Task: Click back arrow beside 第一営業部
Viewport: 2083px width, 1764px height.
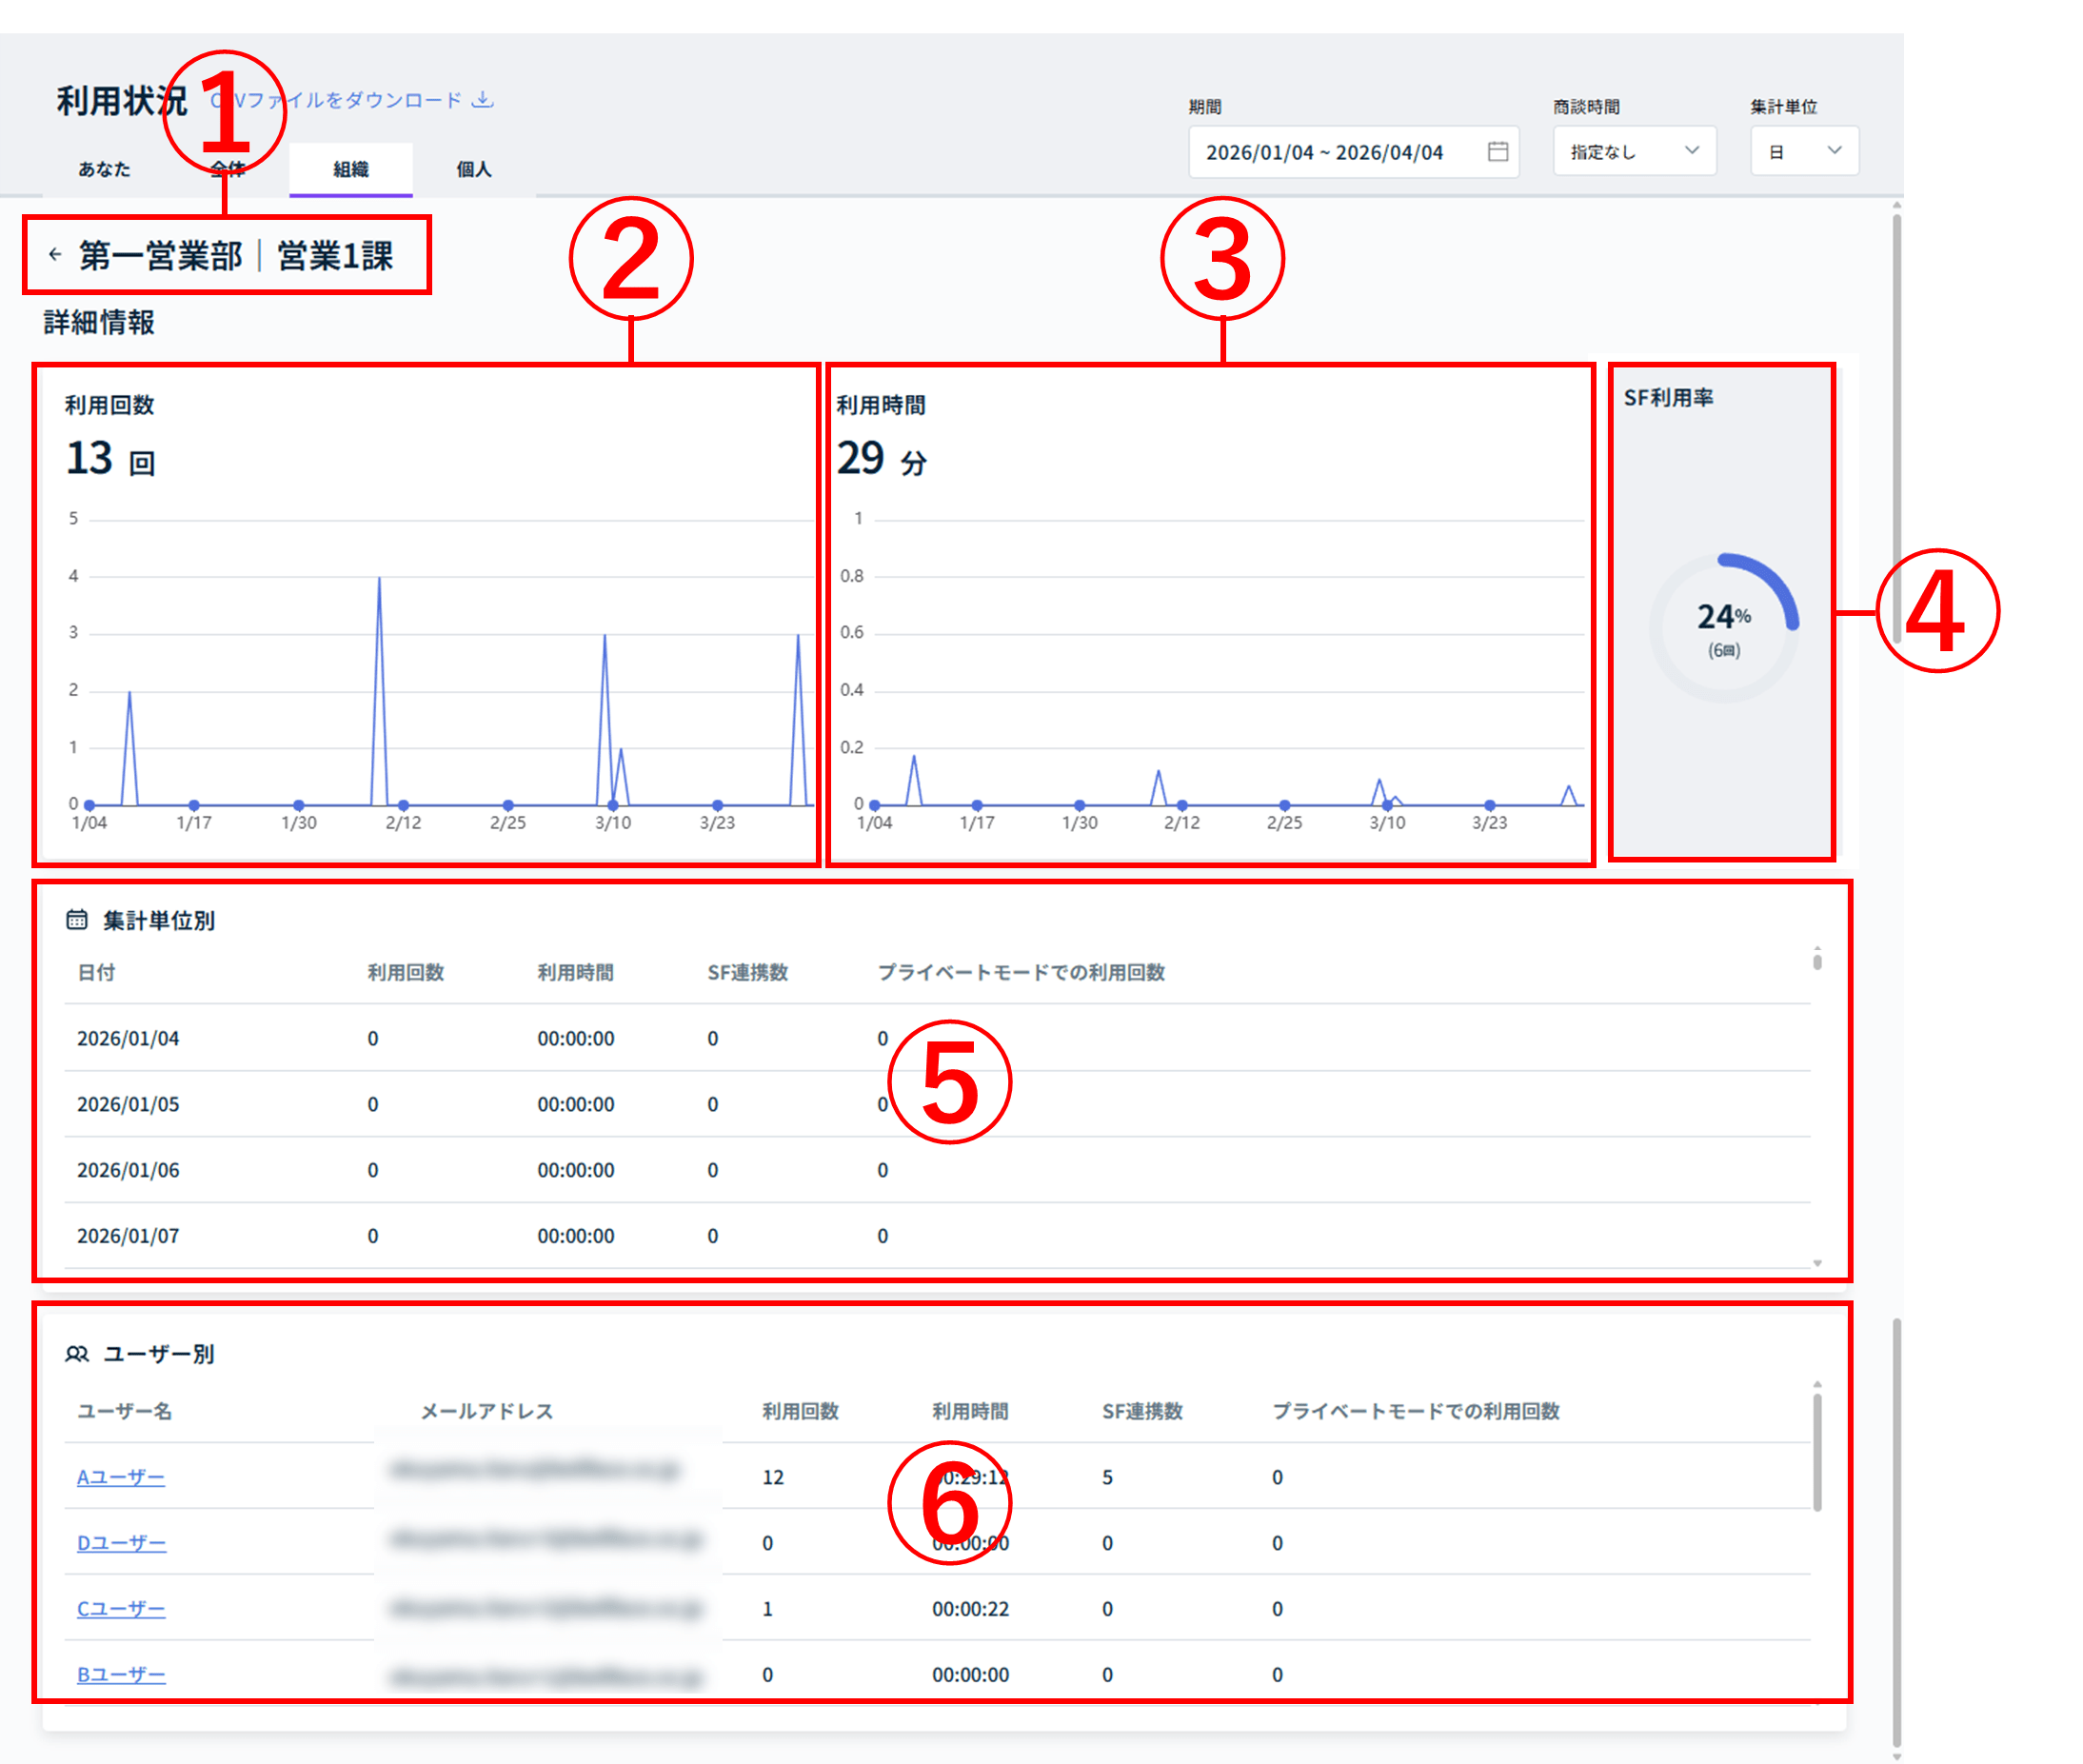Action: point(55,254)
